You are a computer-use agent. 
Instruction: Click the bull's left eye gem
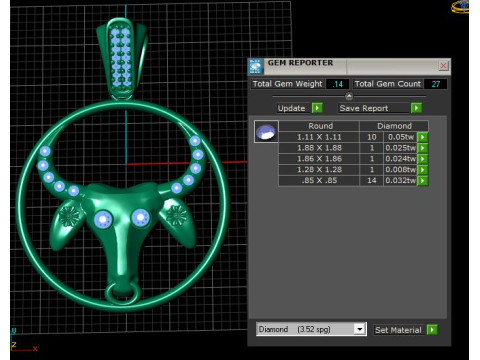coord(103,220)
